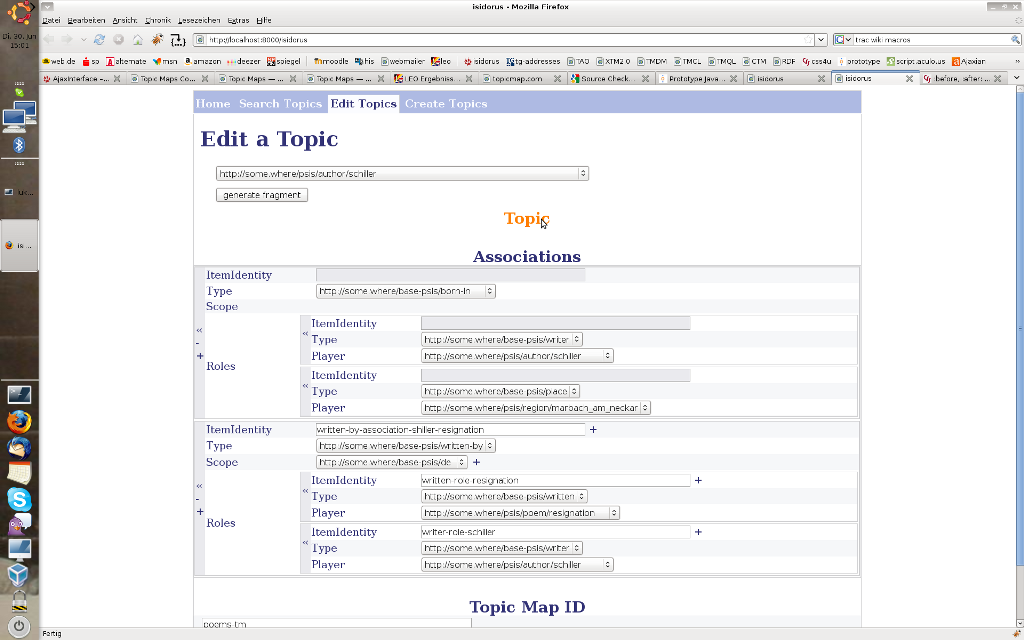Click the Reload page icon
Image resolution: width=1024 pixels, height=640 pixels.
pos(99,40)
